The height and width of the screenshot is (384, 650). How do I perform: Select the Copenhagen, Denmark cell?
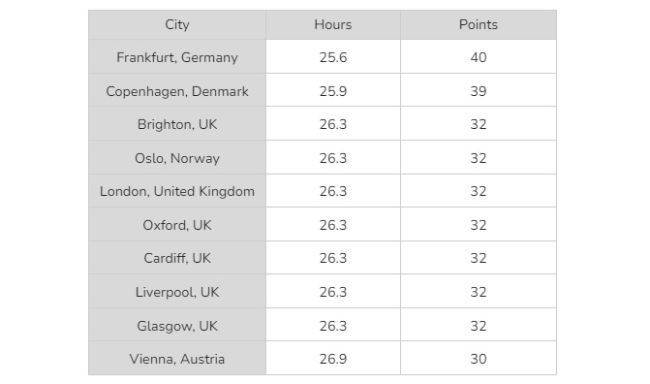[x=177, y=91]
